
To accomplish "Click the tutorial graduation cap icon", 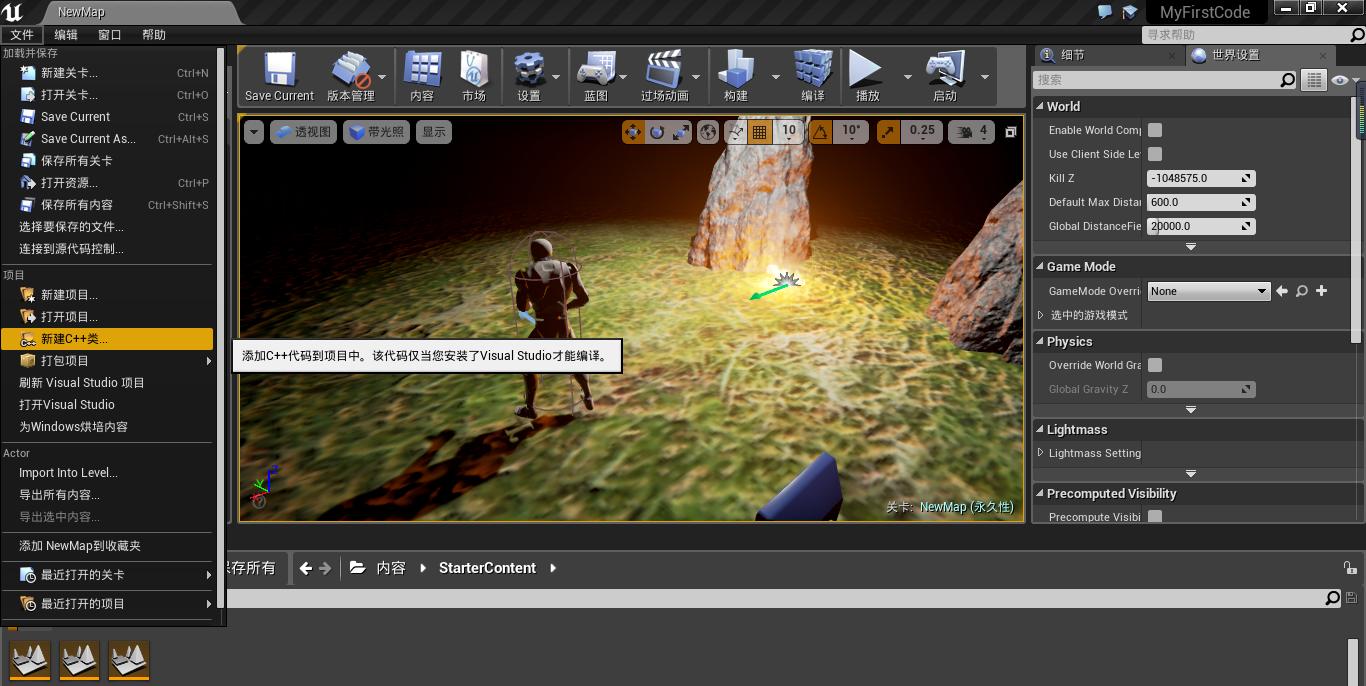I will pyautogui.click(x=1130, y=12).
